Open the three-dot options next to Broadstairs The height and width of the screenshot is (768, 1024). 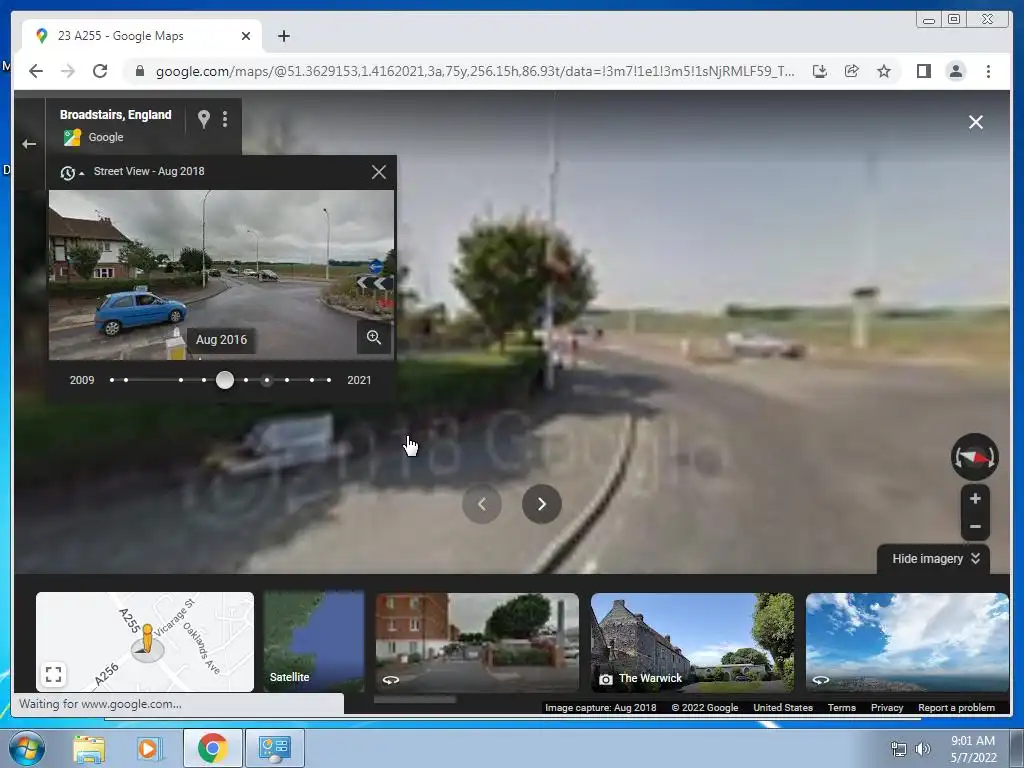click(225, 118)
